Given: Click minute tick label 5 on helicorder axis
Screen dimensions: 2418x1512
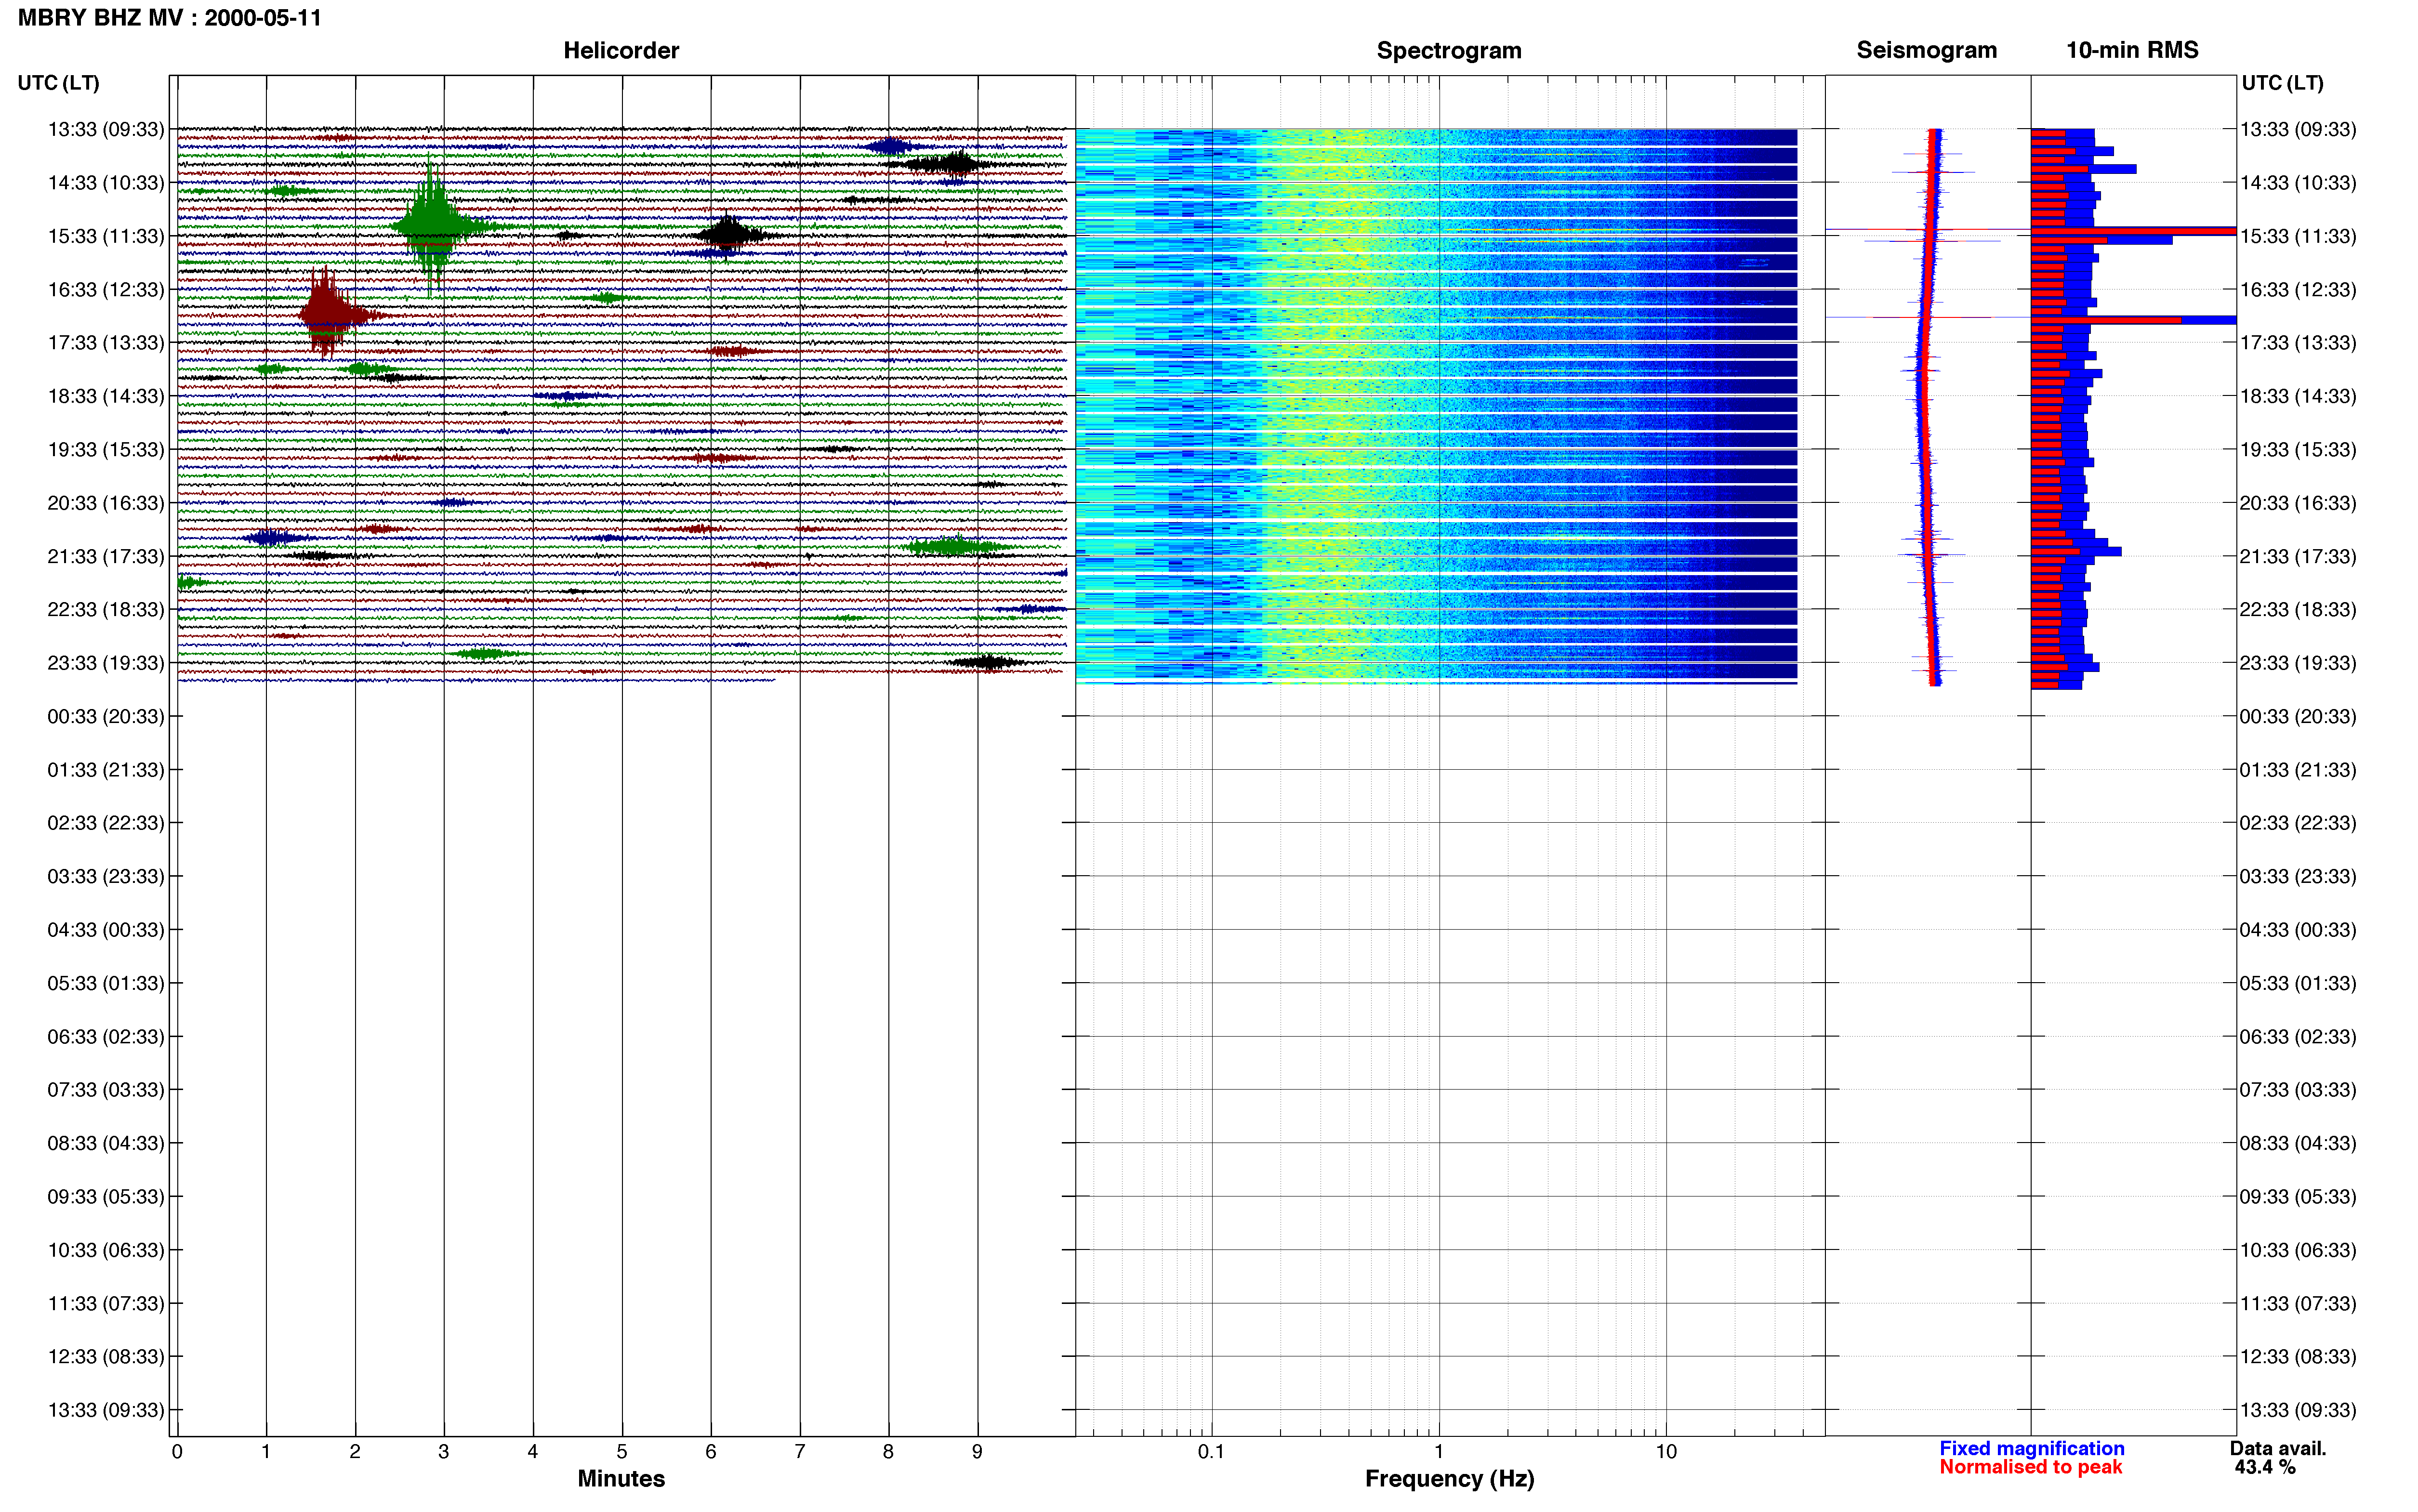Looking at the screenshot, I should 622,1452.
